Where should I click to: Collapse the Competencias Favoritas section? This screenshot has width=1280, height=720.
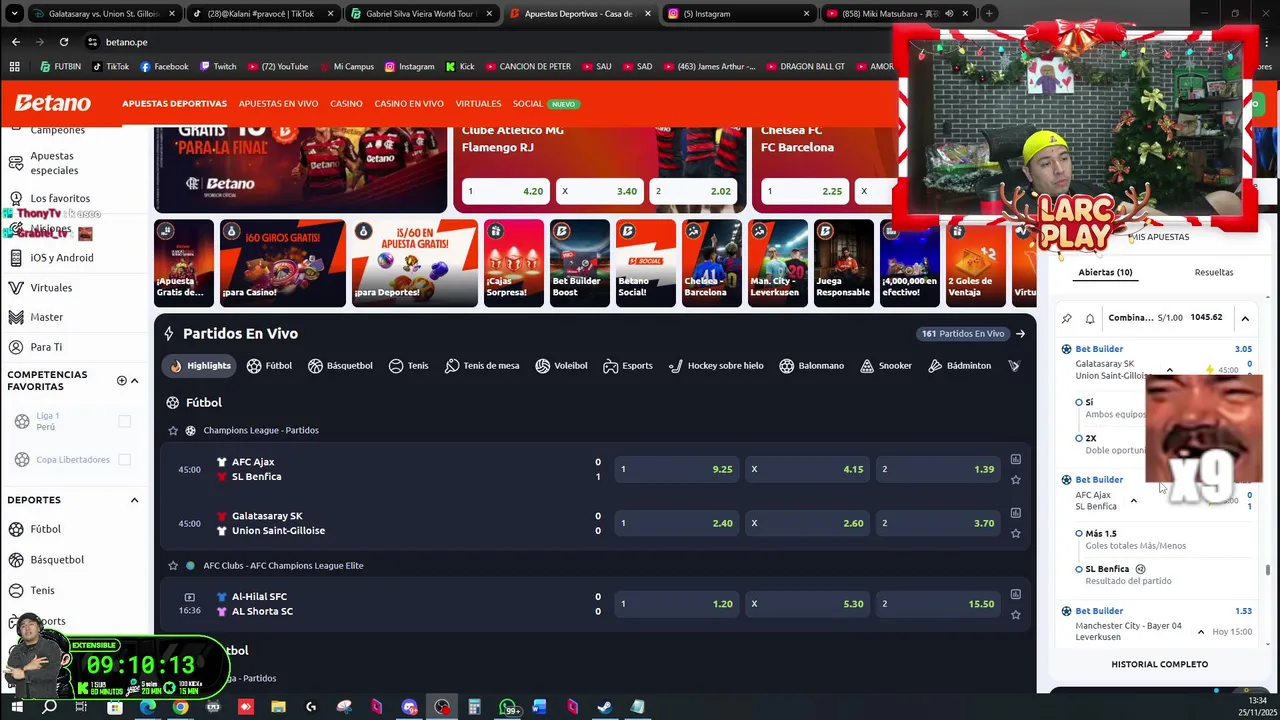(135, 381)
